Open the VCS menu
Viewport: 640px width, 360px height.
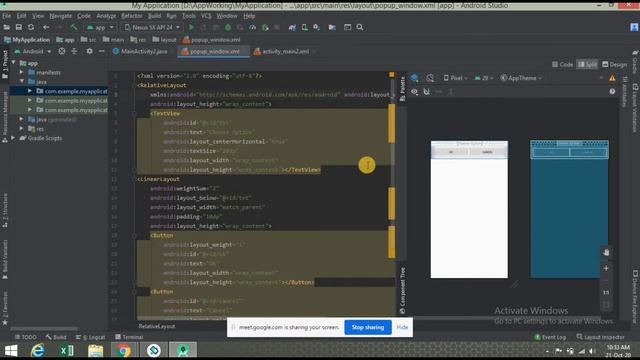(206, 16)
